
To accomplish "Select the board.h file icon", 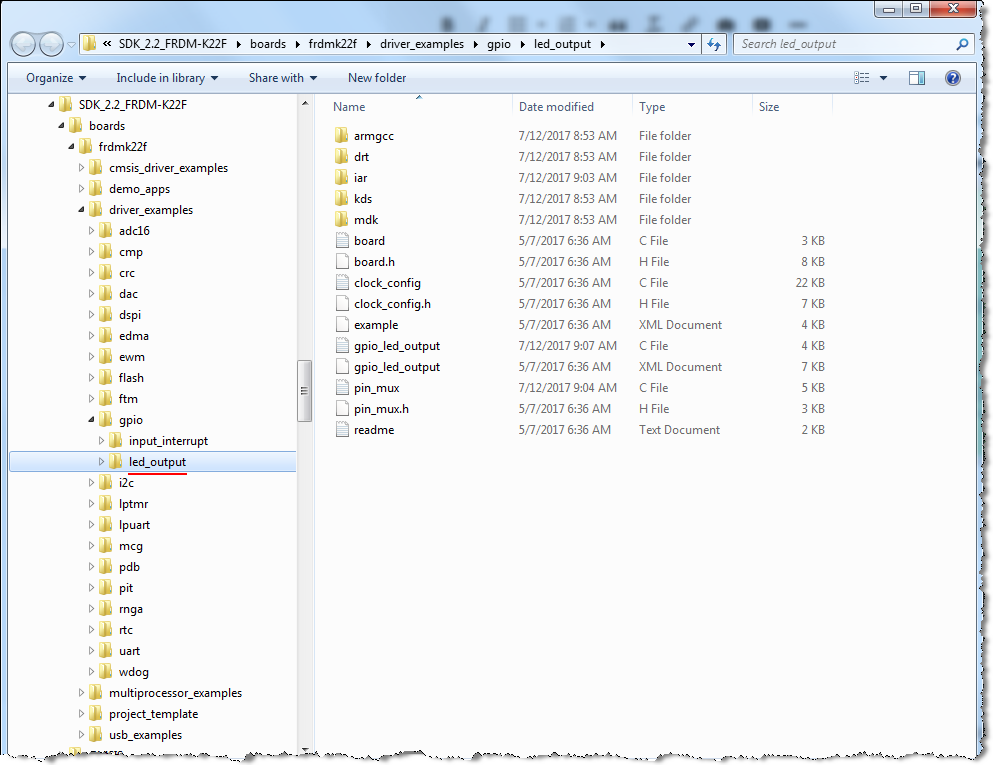I will 342,262.
